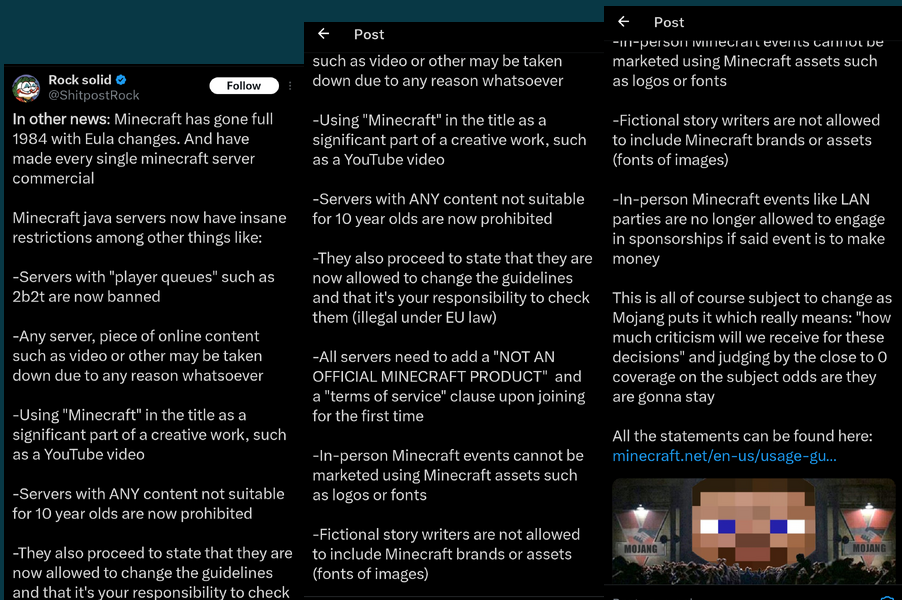Select the "In other news:" opening paragraph

(143, 148)
